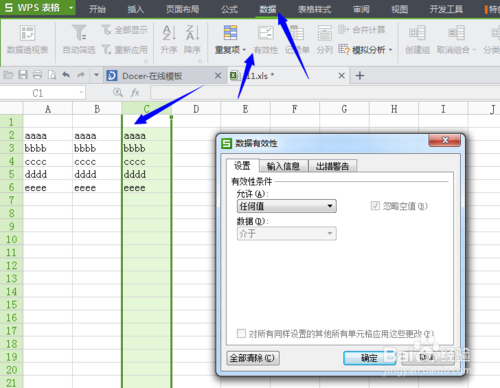
Task: Switch to the 插入 ribbon tab
Action: tap(136, 9)
